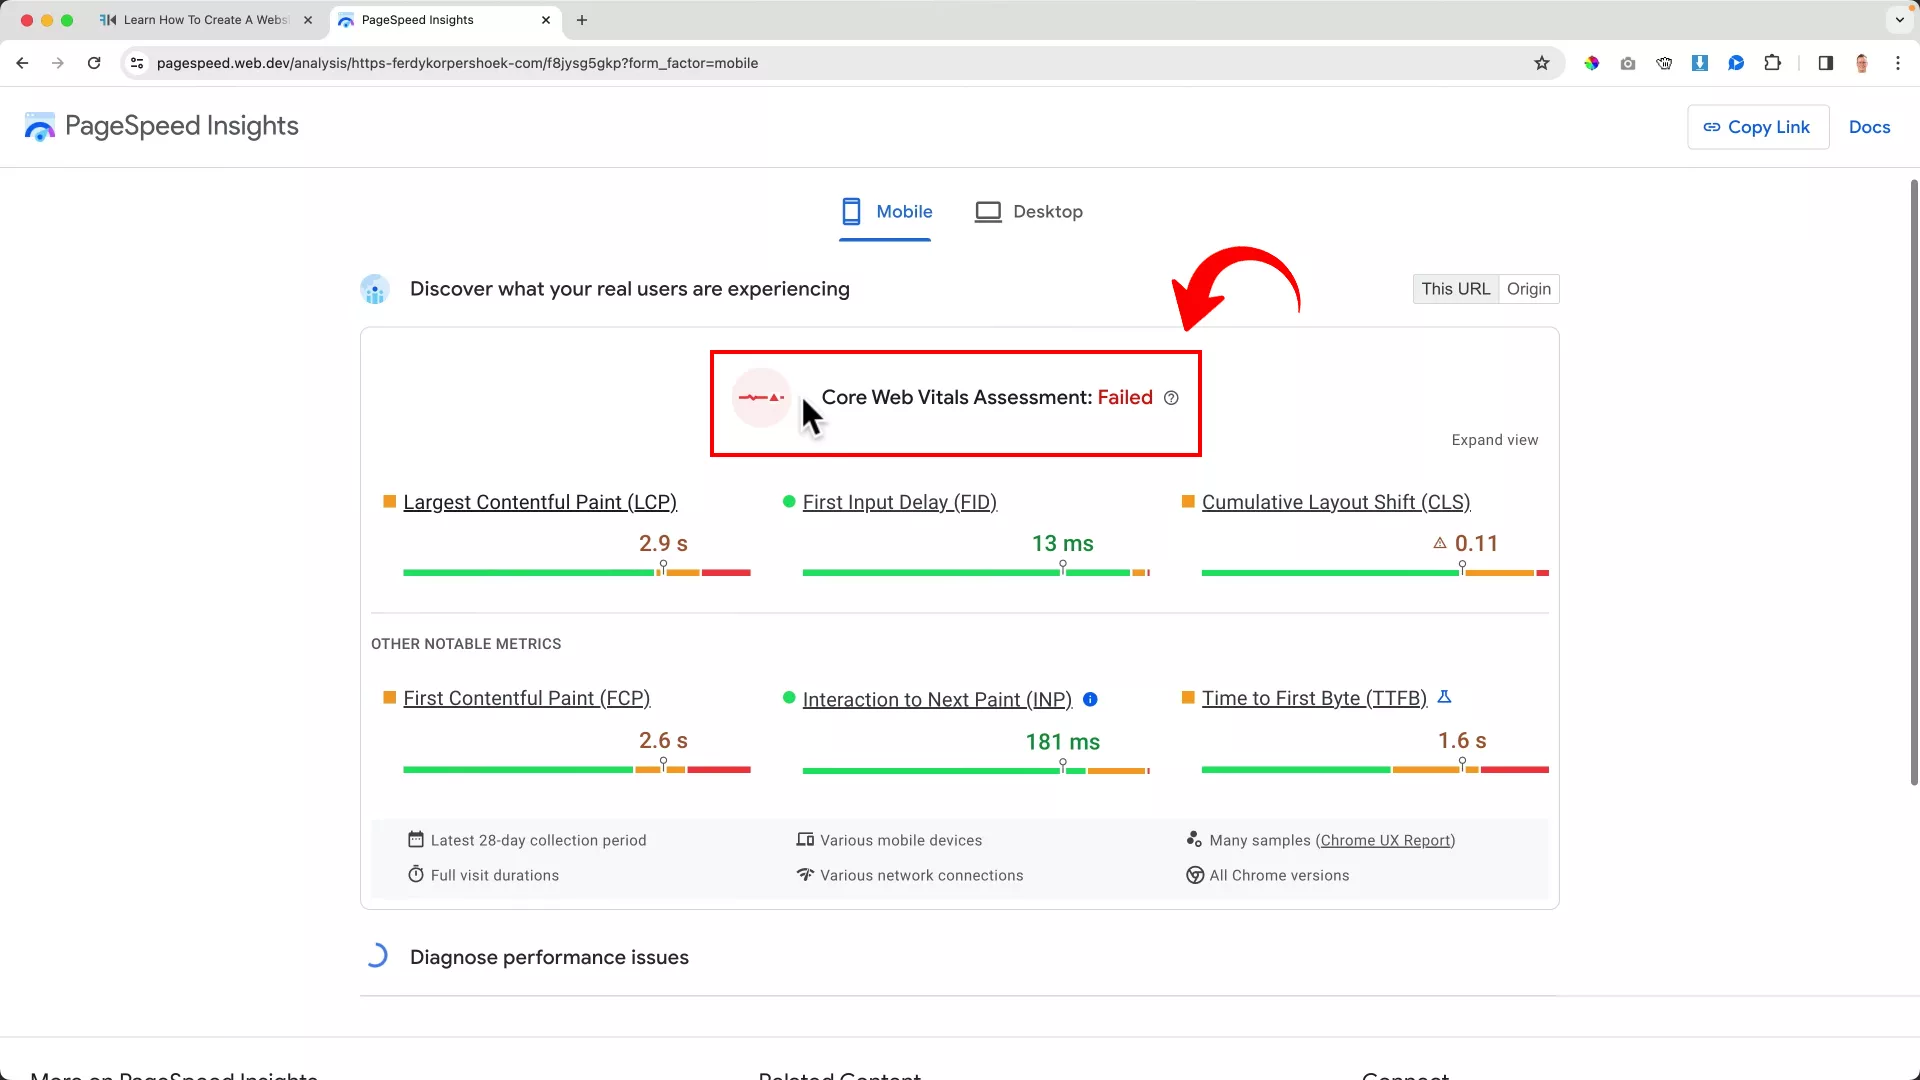Click the info icon beside Interaction to Next Paint
Screen dimensions: 1920x1080
[1090, 699]
